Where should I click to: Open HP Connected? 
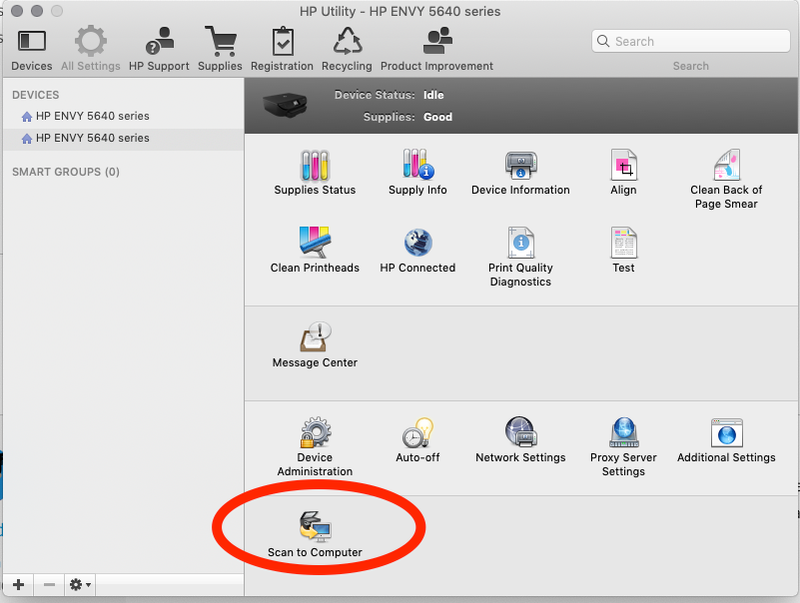418,250
